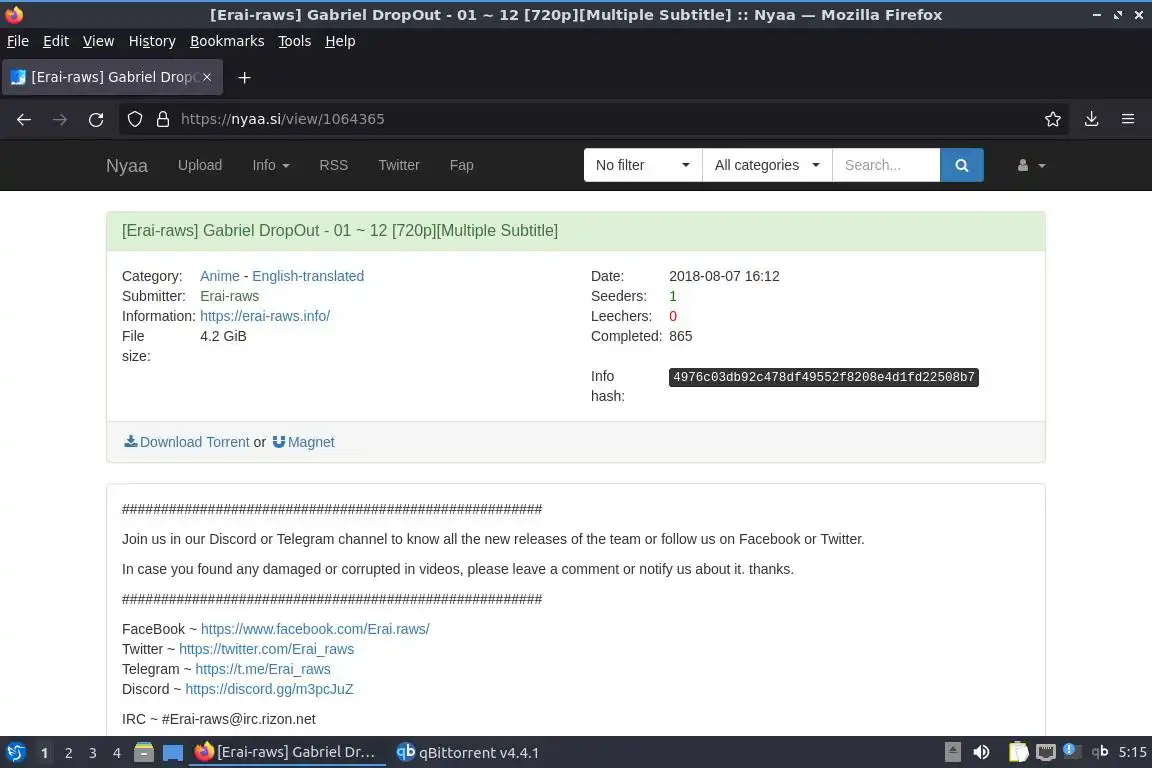Close the Erai-raws Gabriel DropOut tab
Image resolution: width=1152 pixels, height=768 pixels.
[207, 76]
